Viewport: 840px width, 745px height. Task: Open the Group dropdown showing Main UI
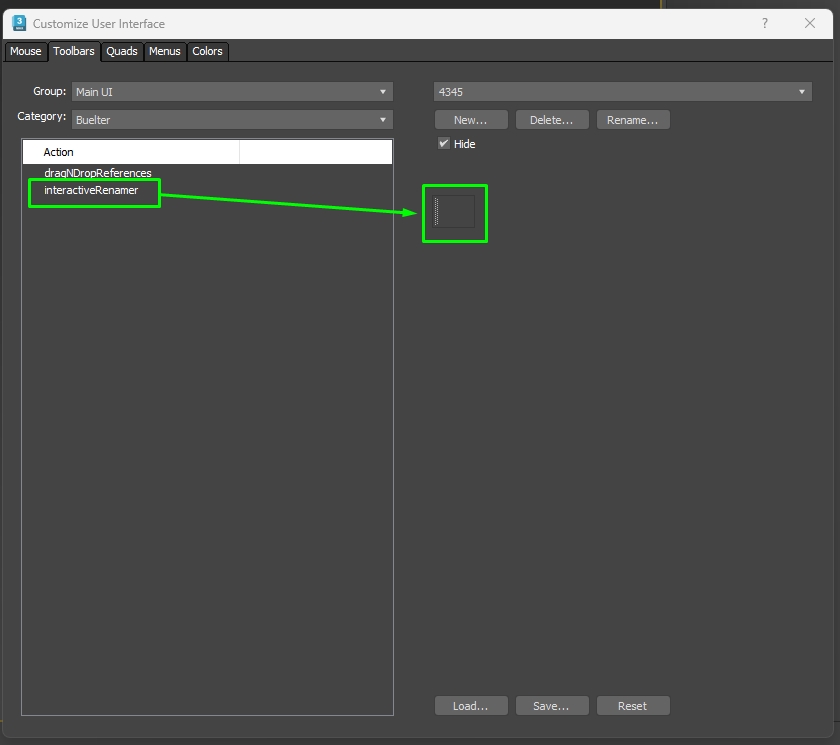point(232,92)
